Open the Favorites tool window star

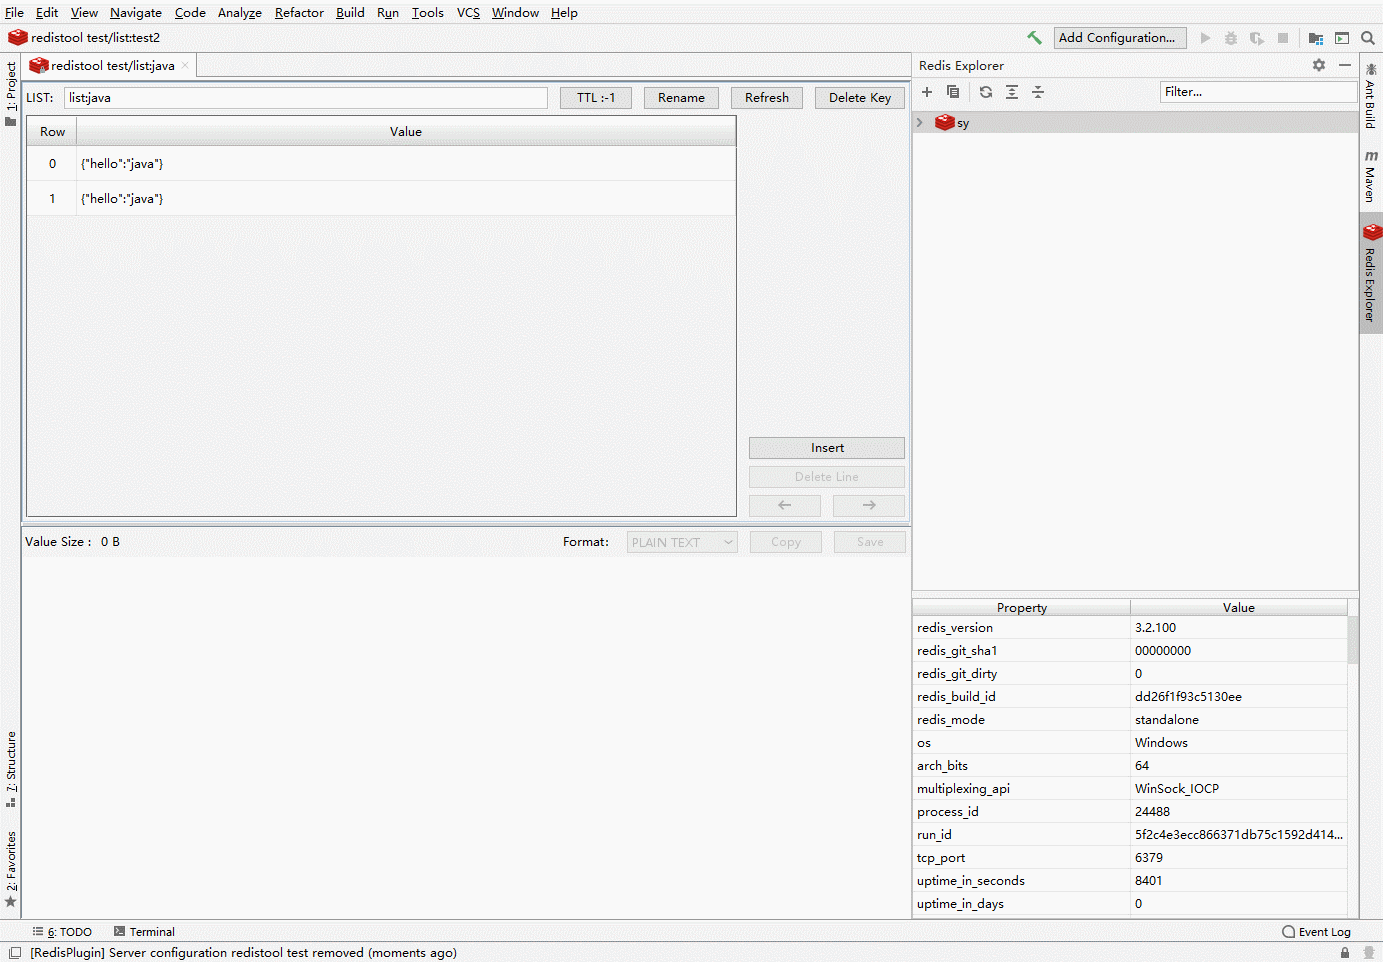coord(11,902)
